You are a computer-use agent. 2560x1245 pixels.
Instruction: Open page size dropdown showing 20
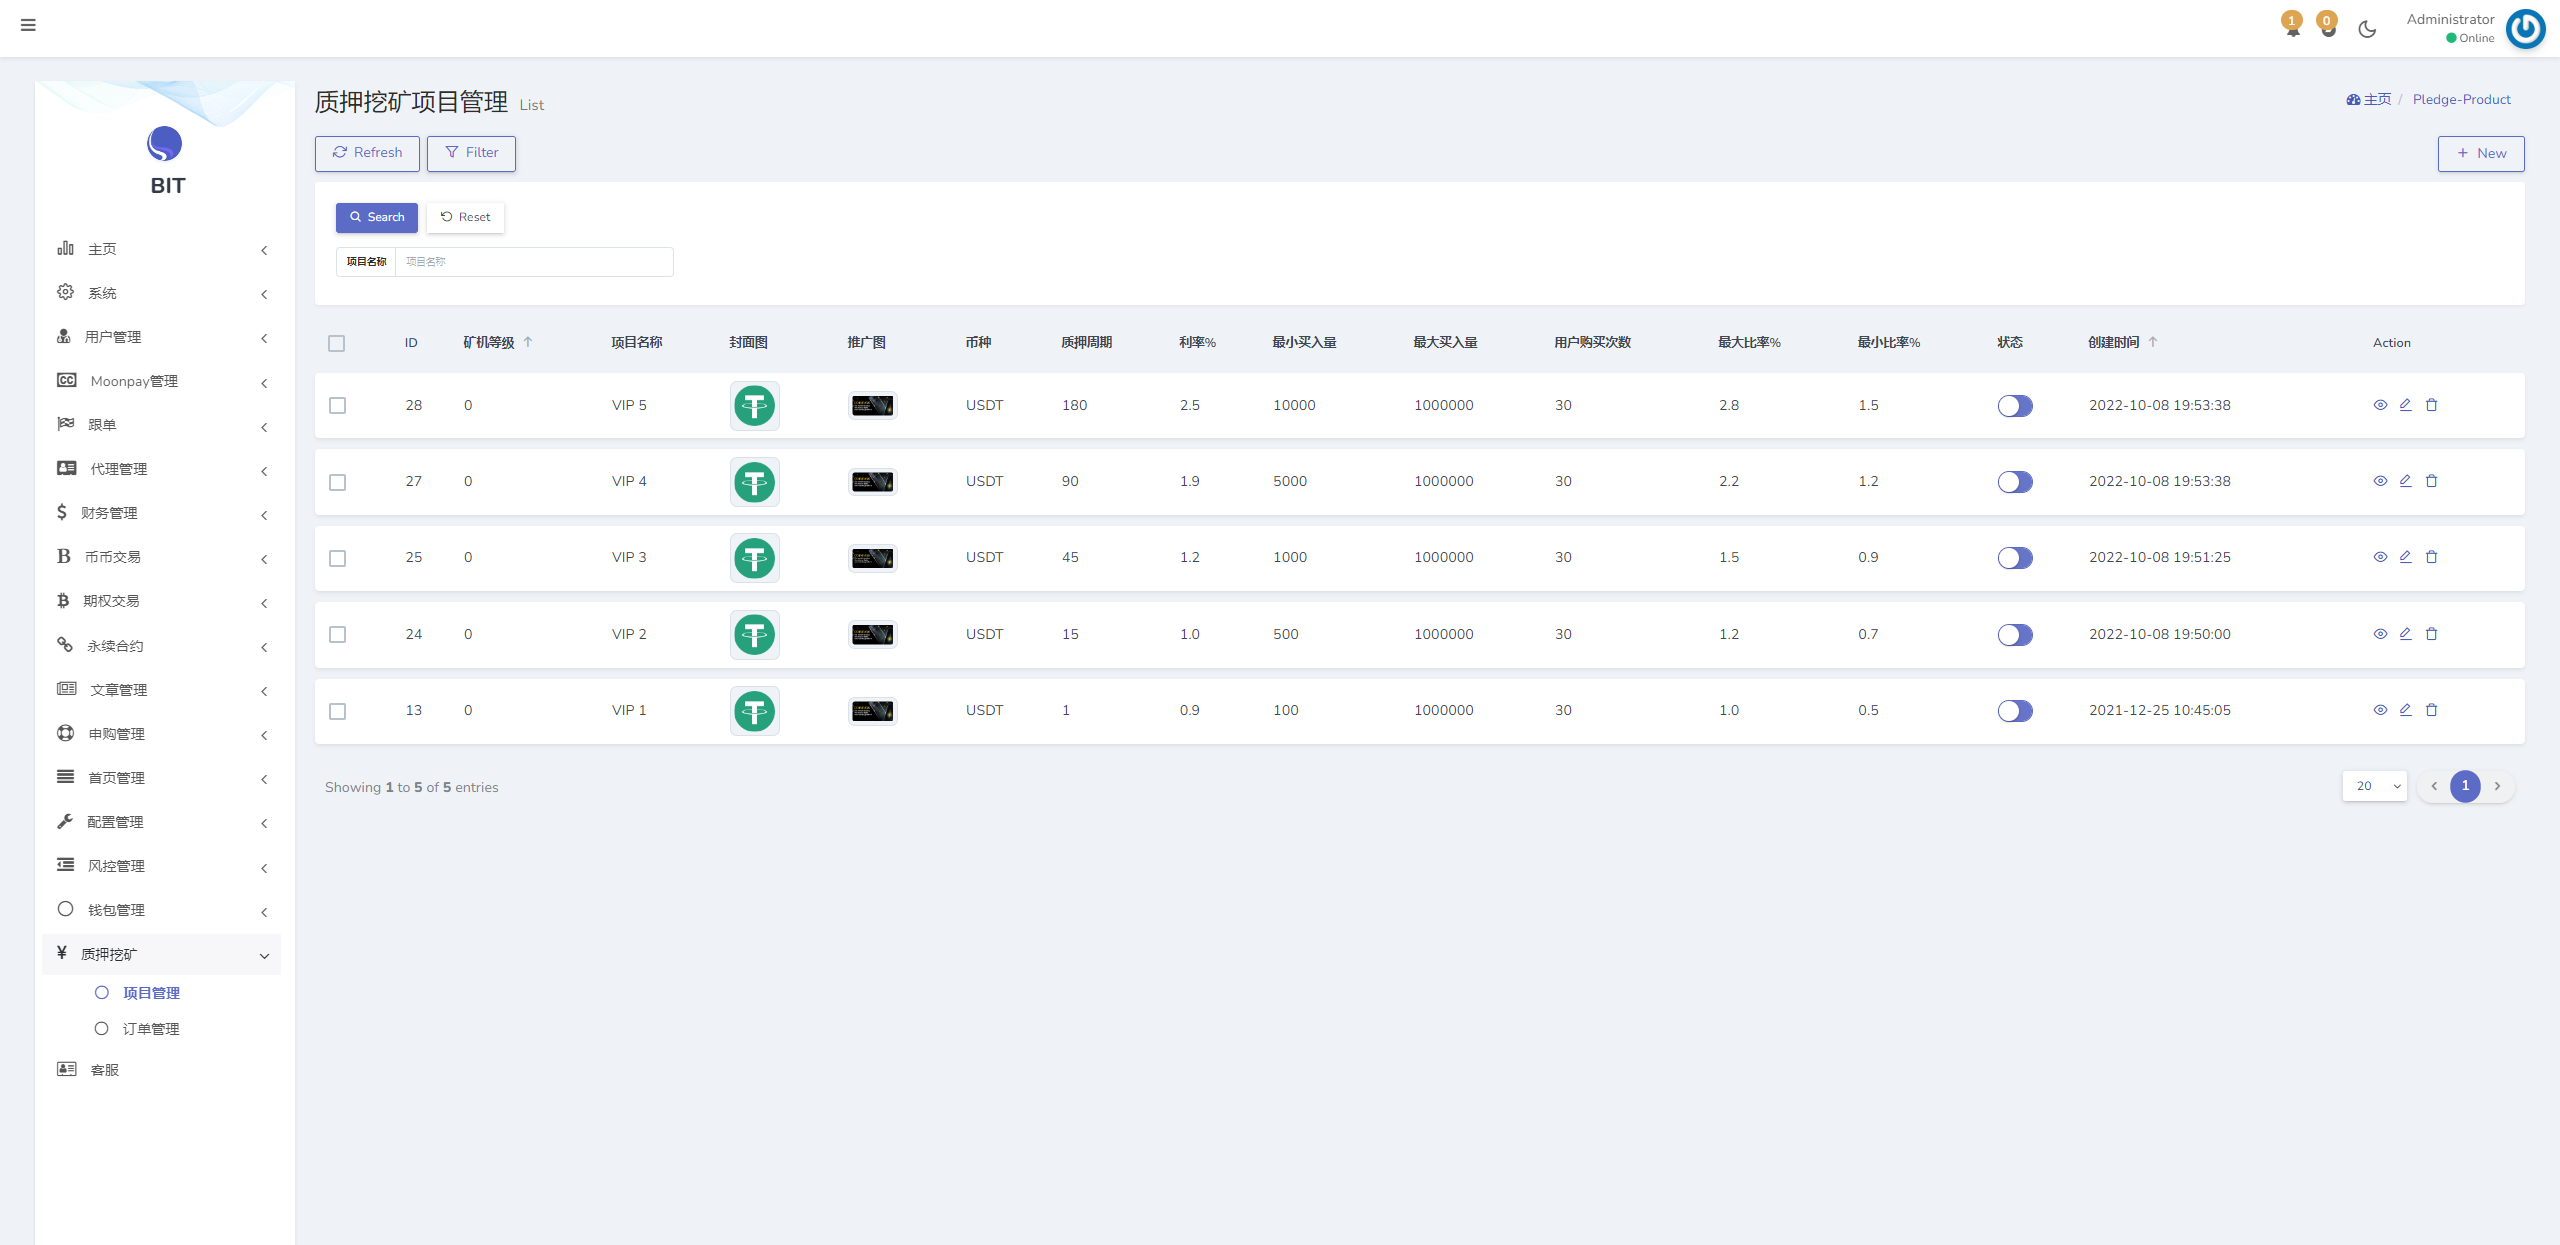point(2374,786)
